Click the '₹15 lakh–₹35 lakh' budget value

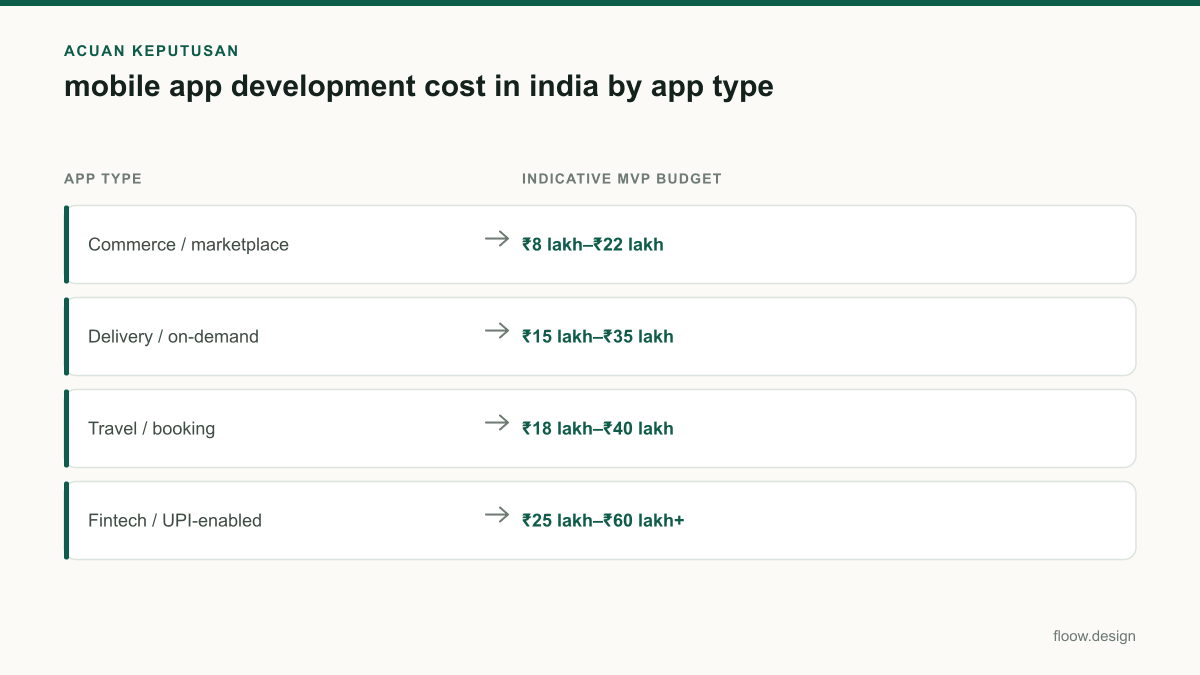click(x=598, y=336)
